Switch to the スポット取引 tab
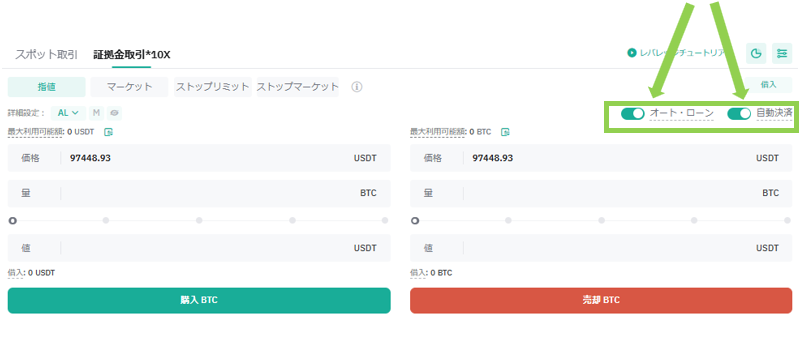This screenshot has width=800, height=364. [x=46, y=55]
